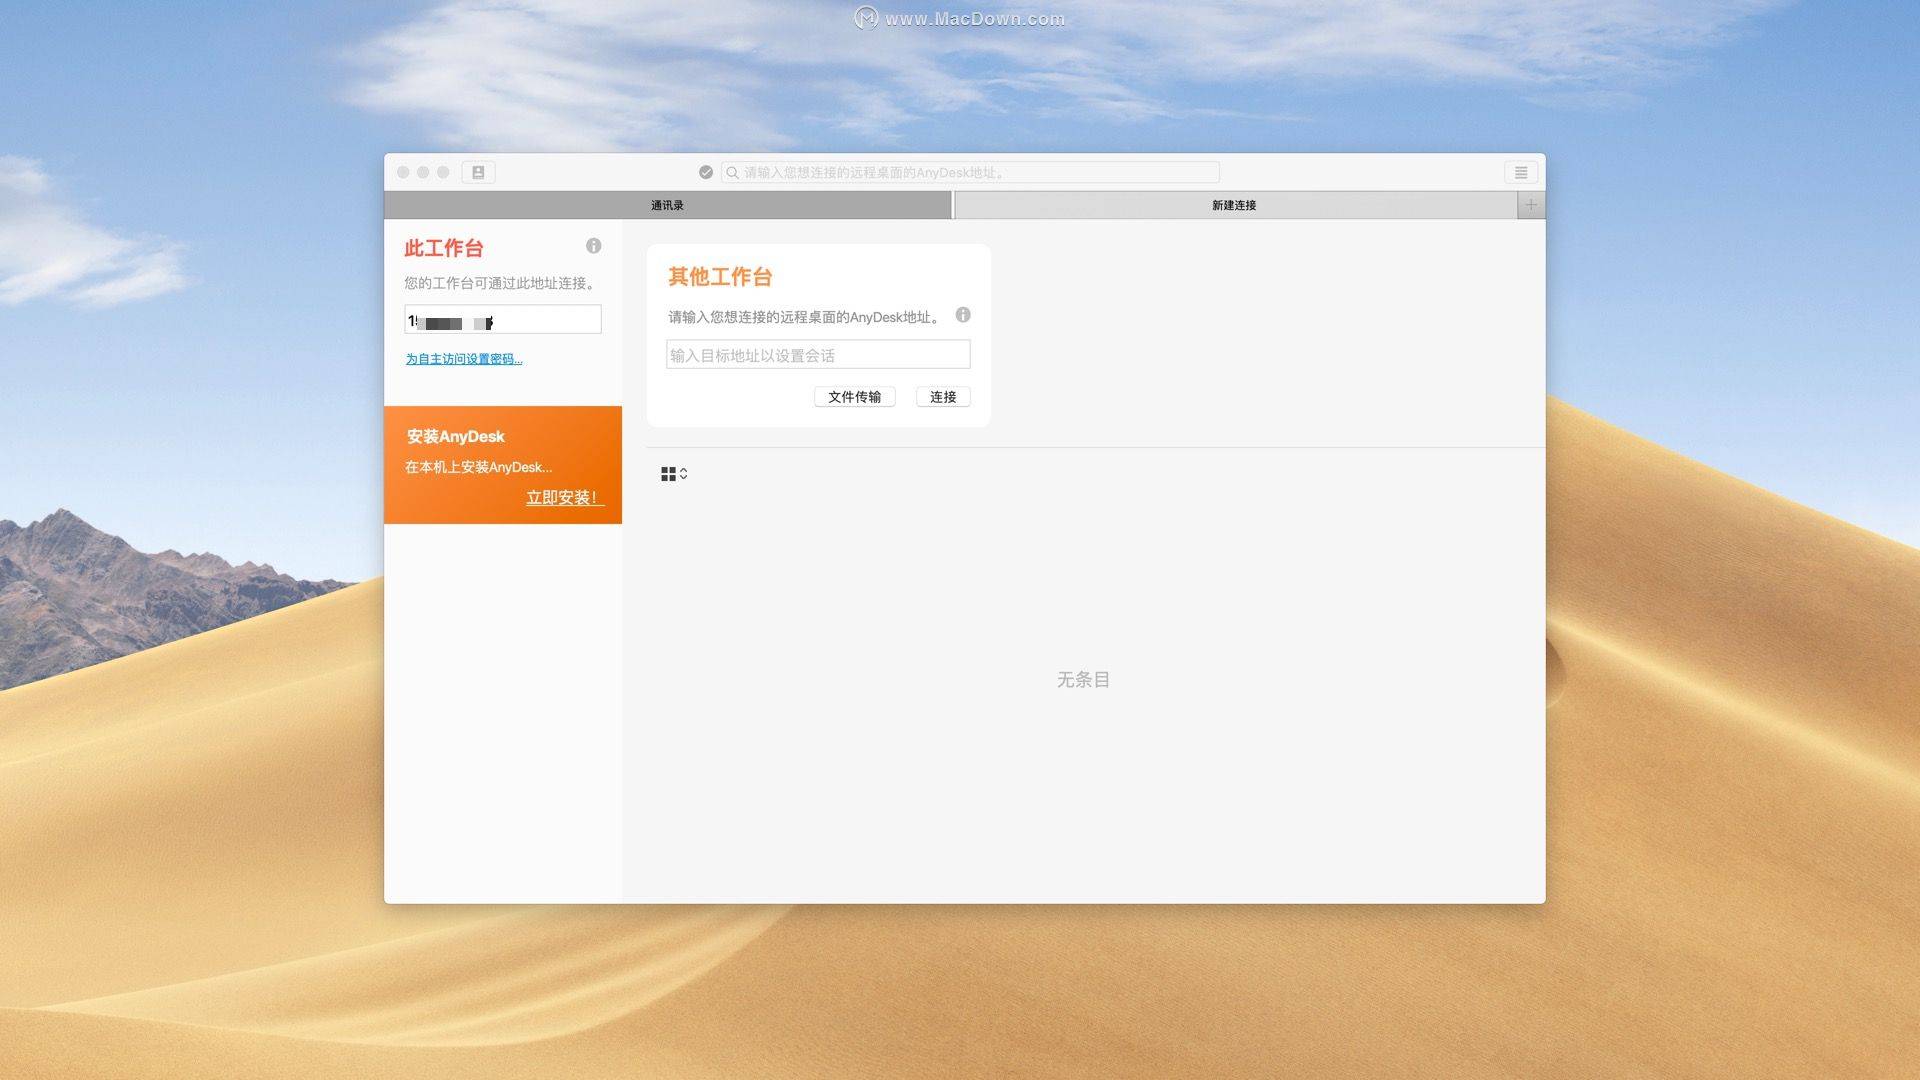Image resolution: width=1920 pixels, height=1080 pixels.
Task: Show info for 此工作台 section
Action: pos(594,246)
